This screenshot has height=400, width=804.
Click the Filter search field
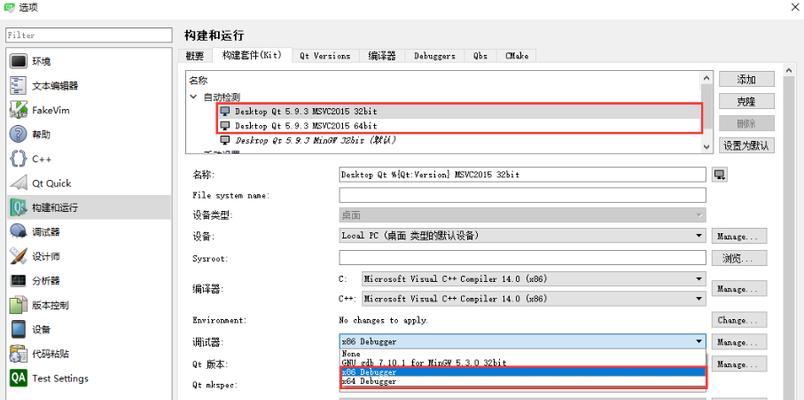[89, 35]
